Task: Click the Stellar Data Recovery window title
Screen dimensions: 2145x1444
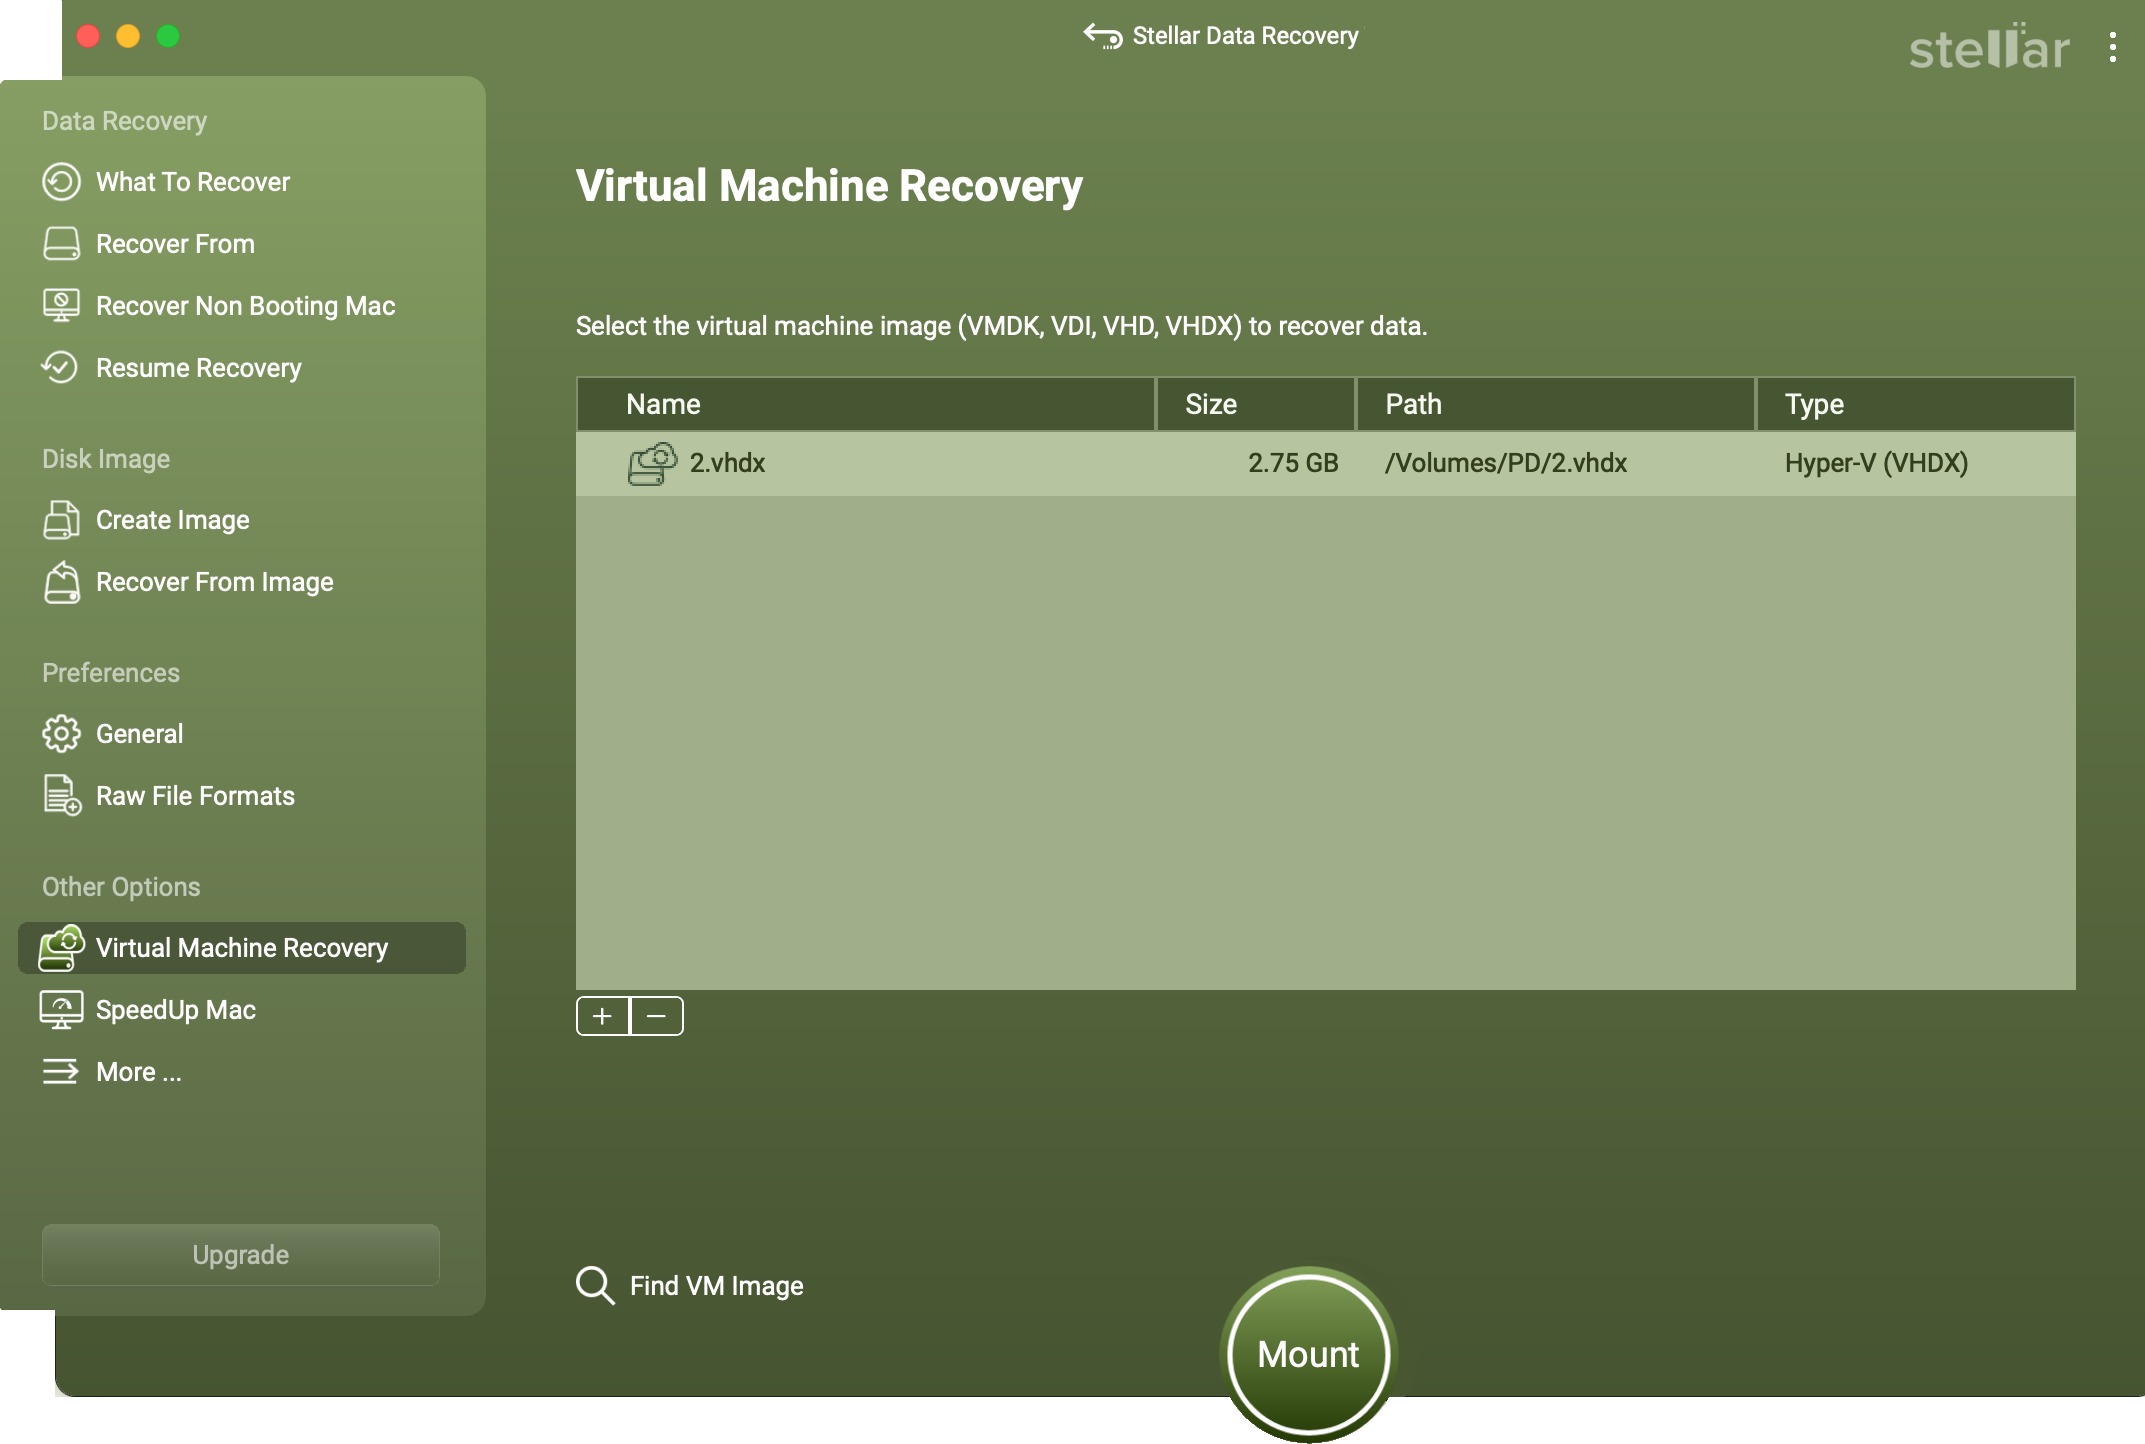Action: 1245,36
